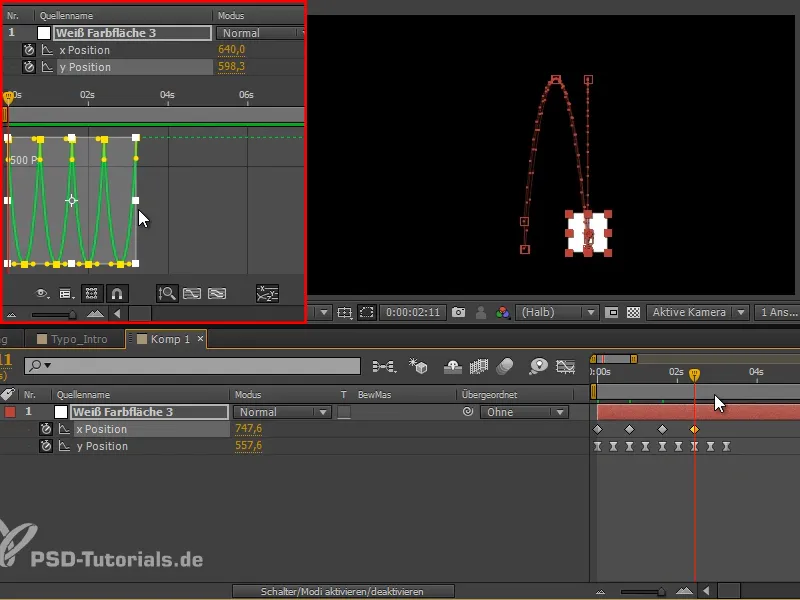The image size is (800, 600).
Task: Open the composition mini-flowchart
Action: click(x=384, y=366)
